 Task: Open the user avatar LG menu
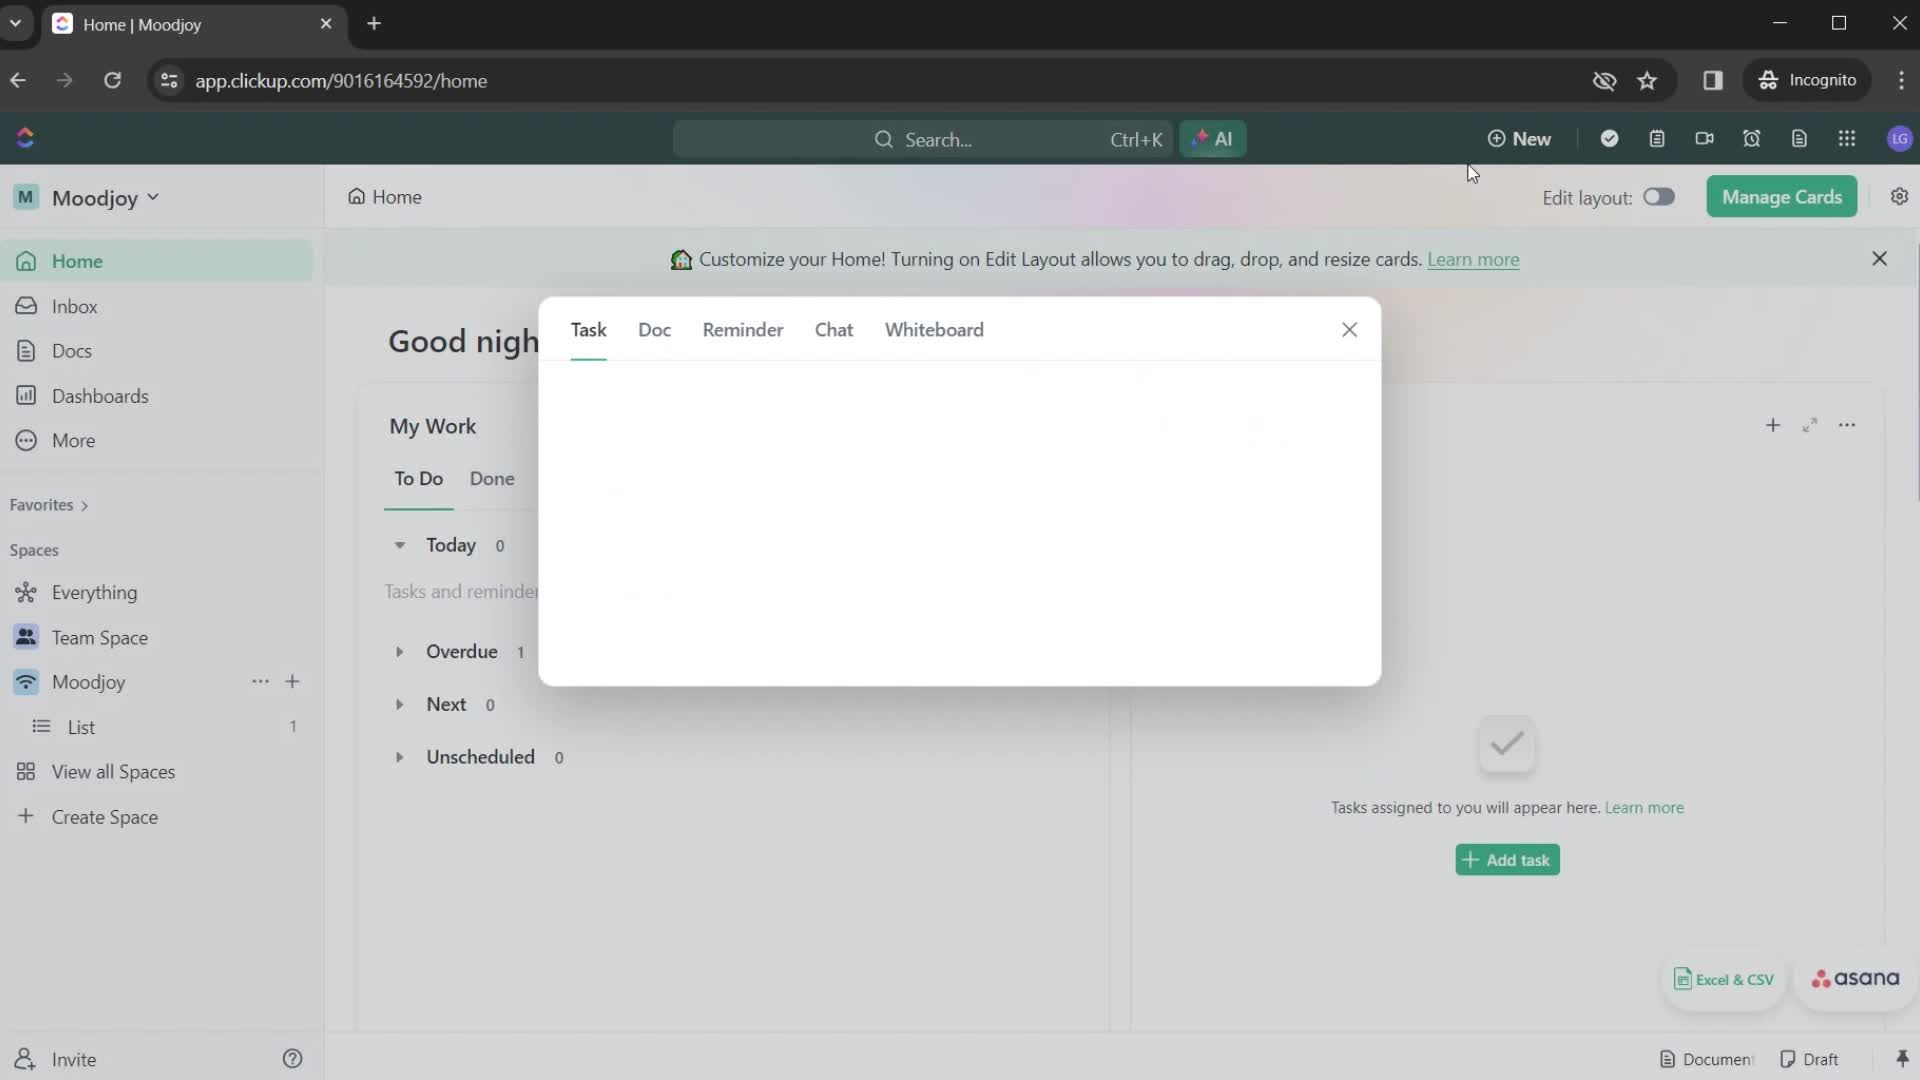tap(1899, 139)
